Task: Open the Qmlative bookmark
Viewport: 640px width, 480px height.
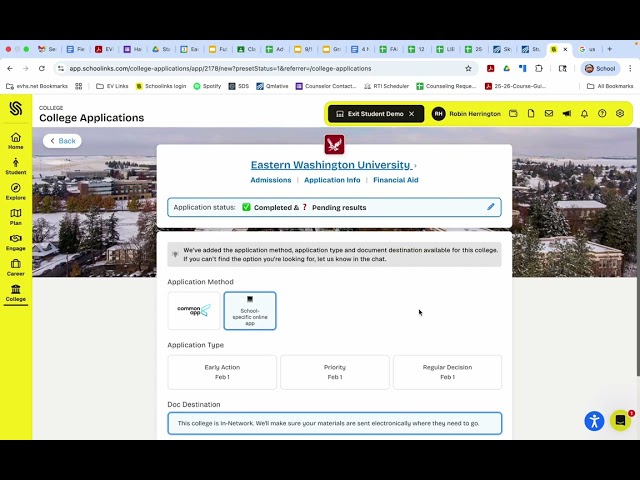Action: [x=272, y=86]
